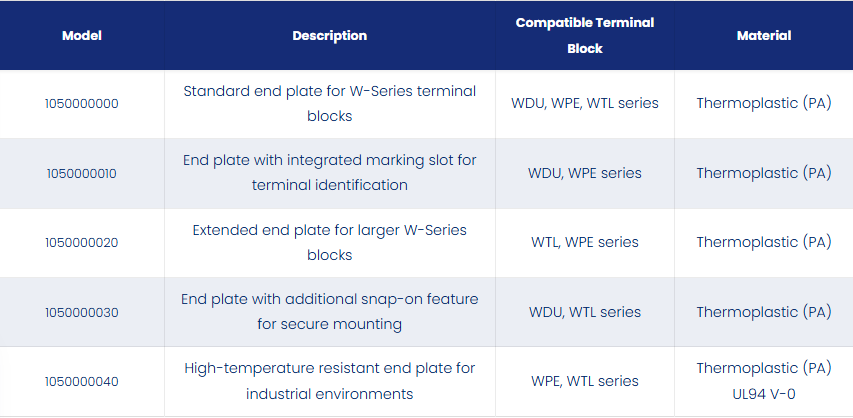Click the WPE, WTL series cell
Screen dimensions: 853x418
click(x=585, y=381)
